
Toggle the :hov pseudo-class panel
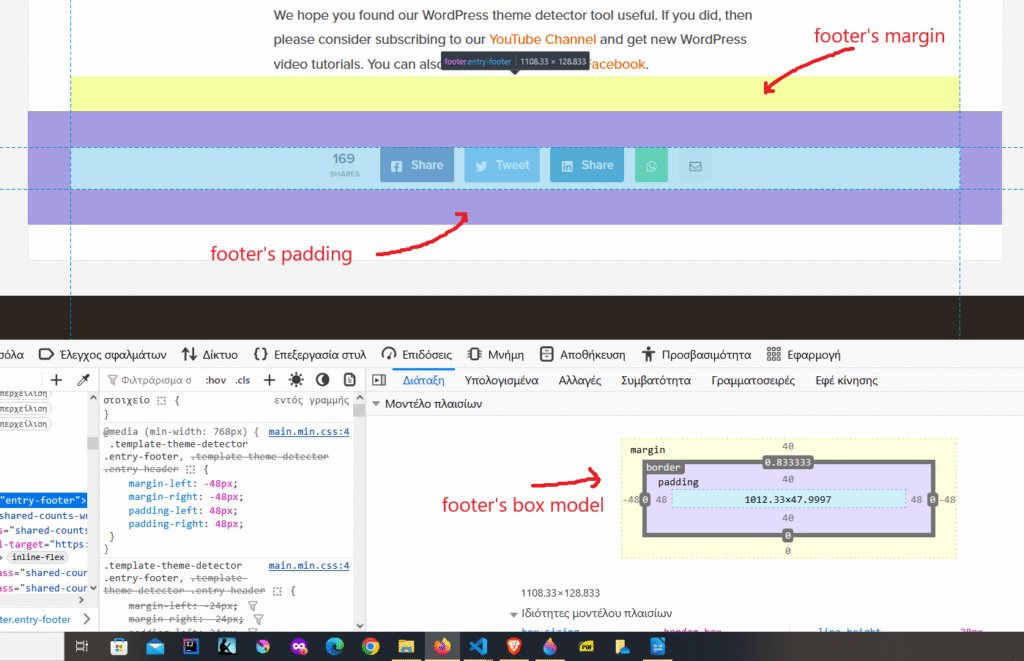pyautogui.click(x=215, y=380)
